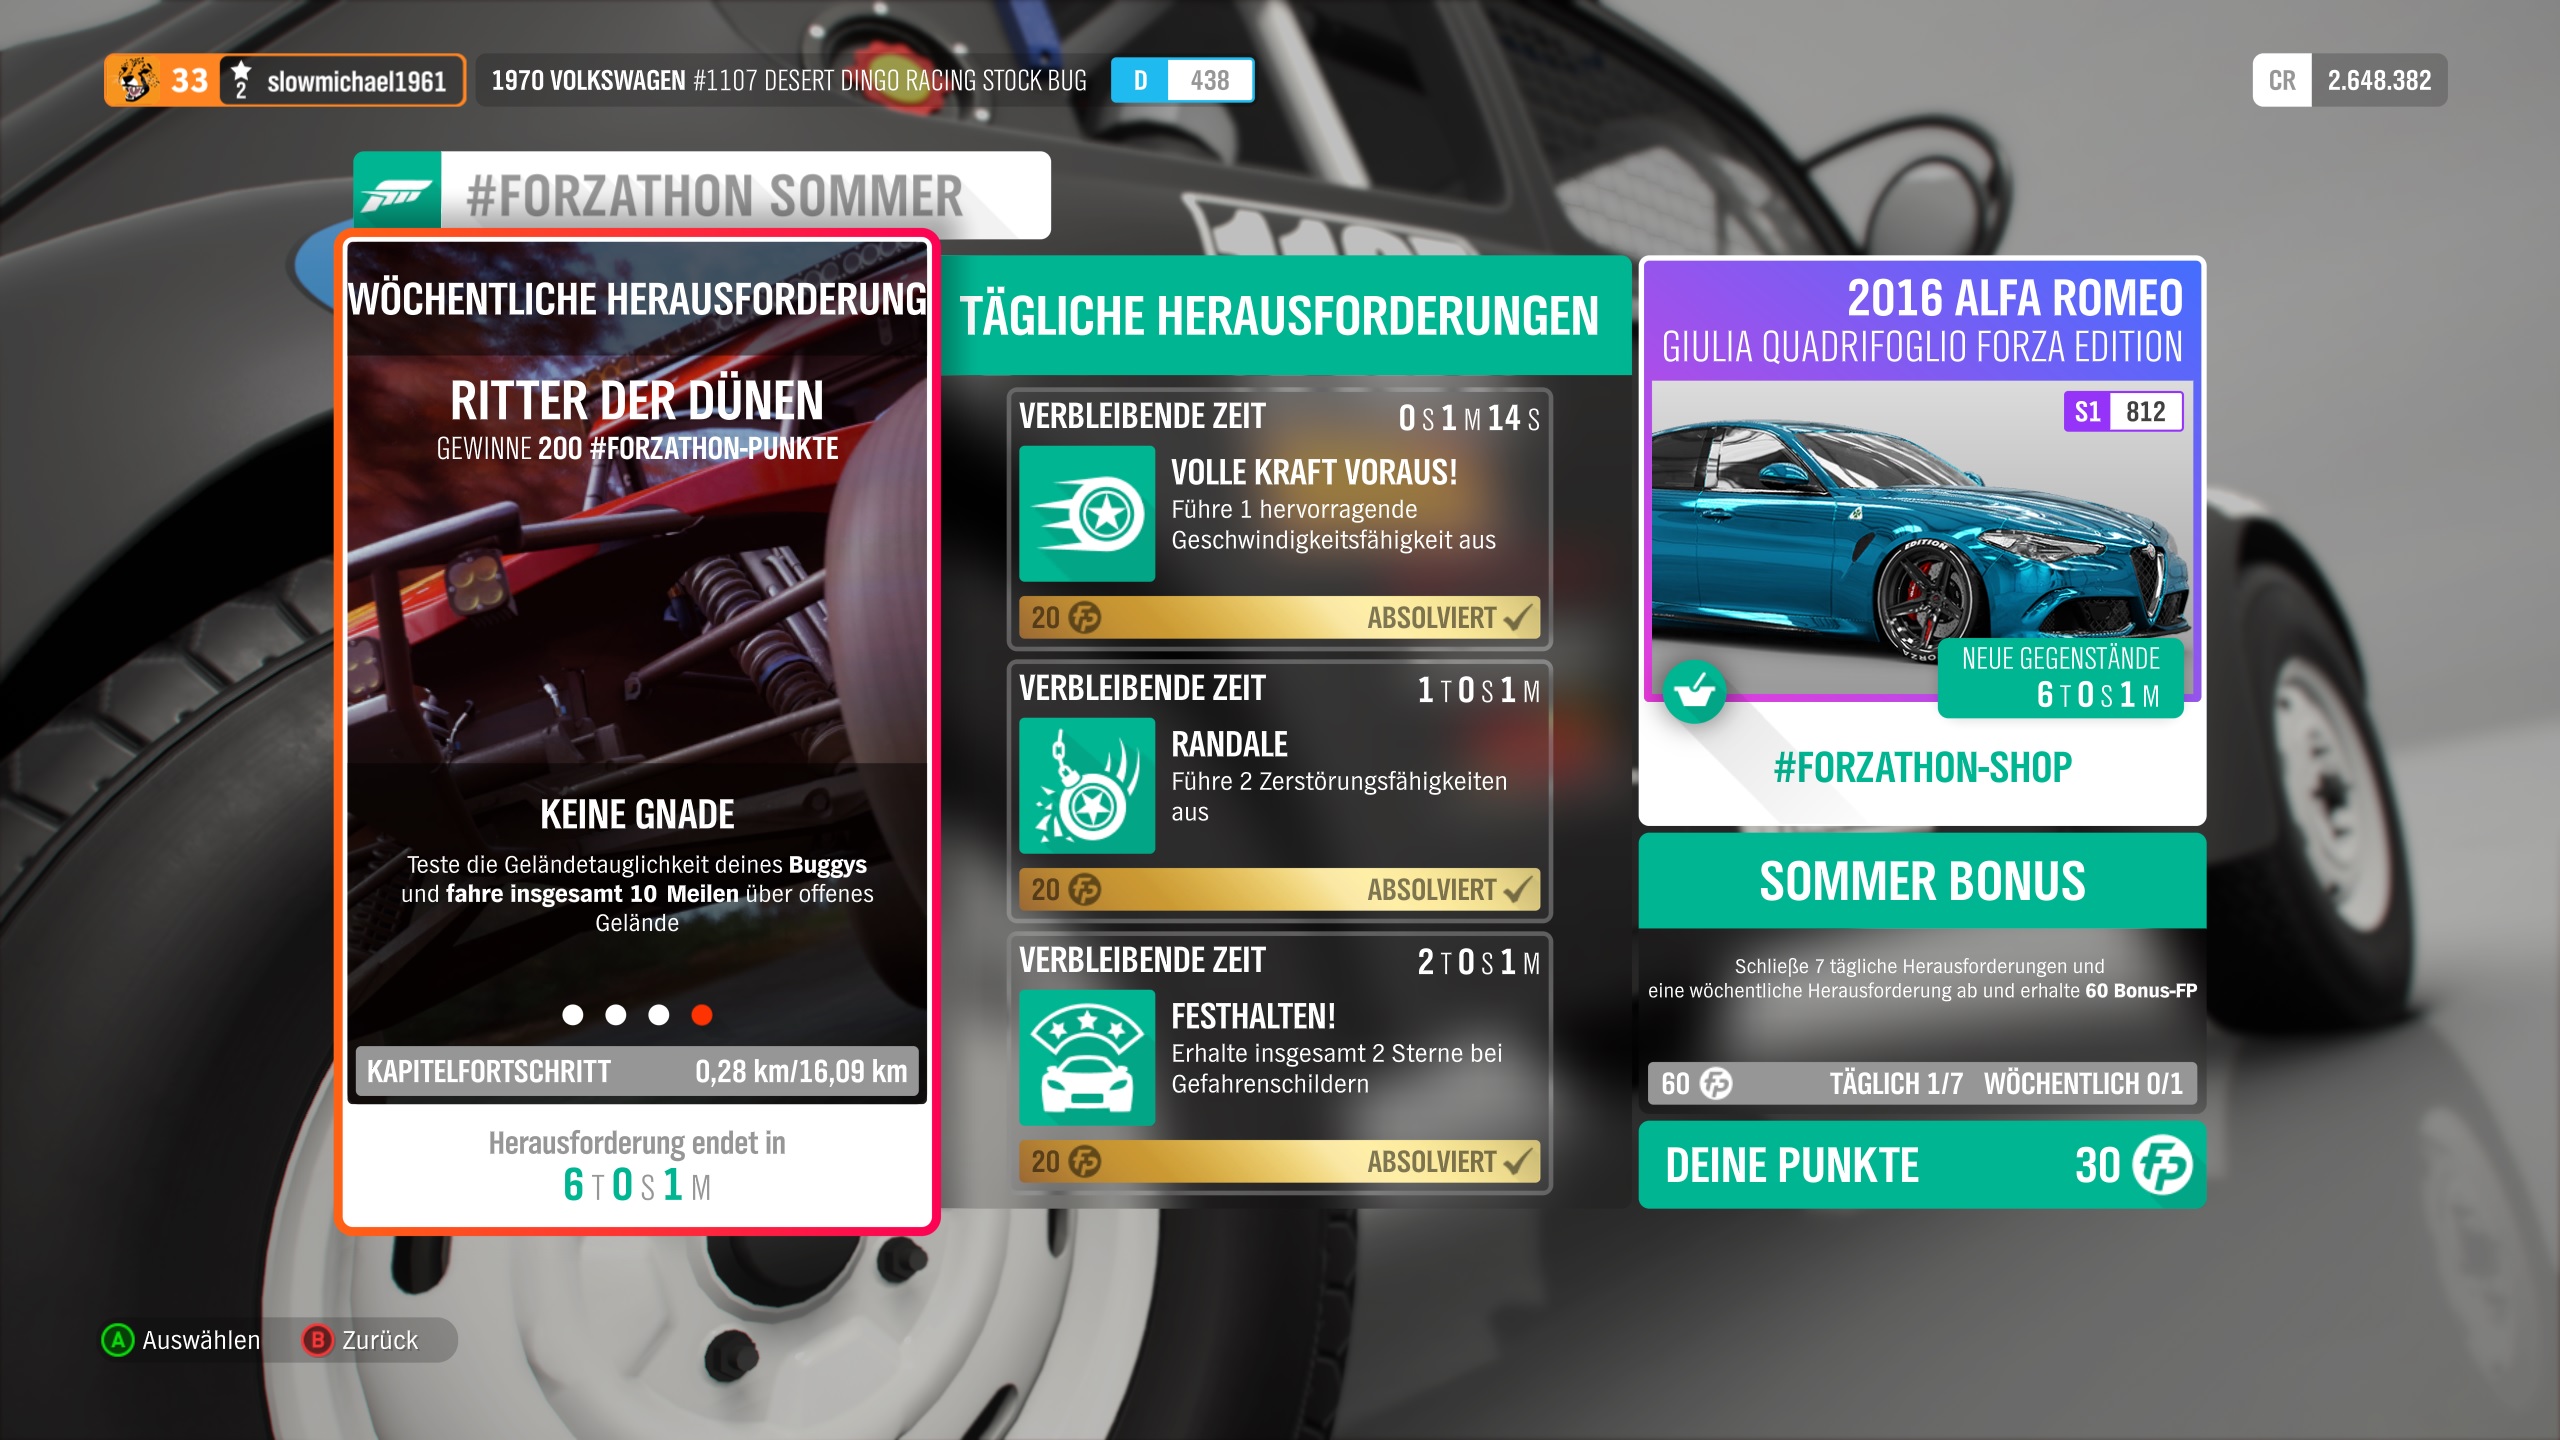The width and height of the screenshot is (2560, 1440).
Task: Select the first chapter dot indicator
Action: click(573, 1015)
